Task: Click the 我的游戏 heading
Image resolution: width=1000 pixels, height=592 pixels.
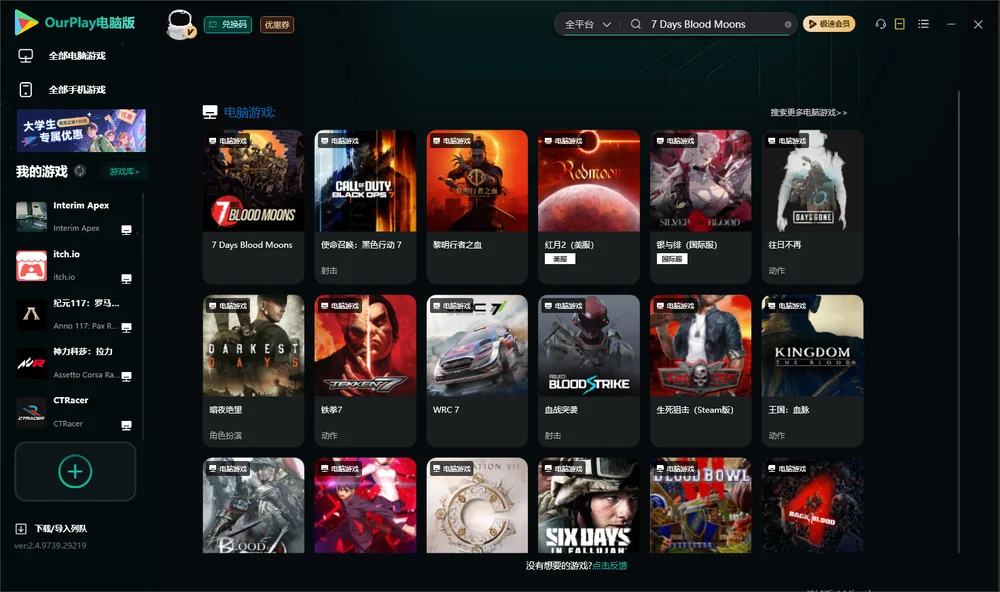Action: tap(41, 172)
